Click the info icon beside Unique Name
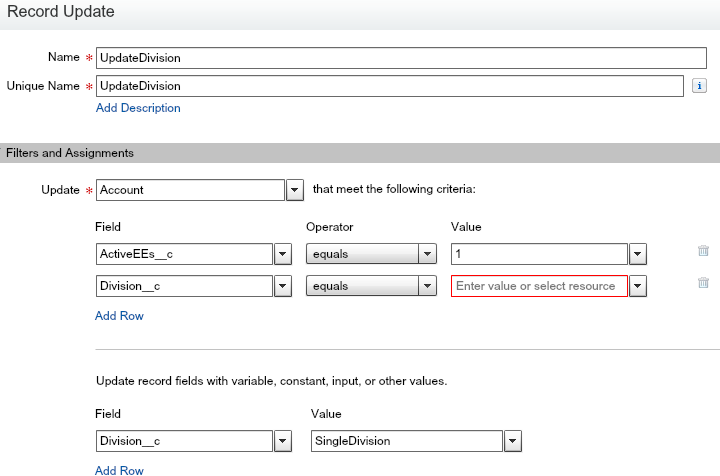Screen dimensions: 720x476 pos(700,87)
